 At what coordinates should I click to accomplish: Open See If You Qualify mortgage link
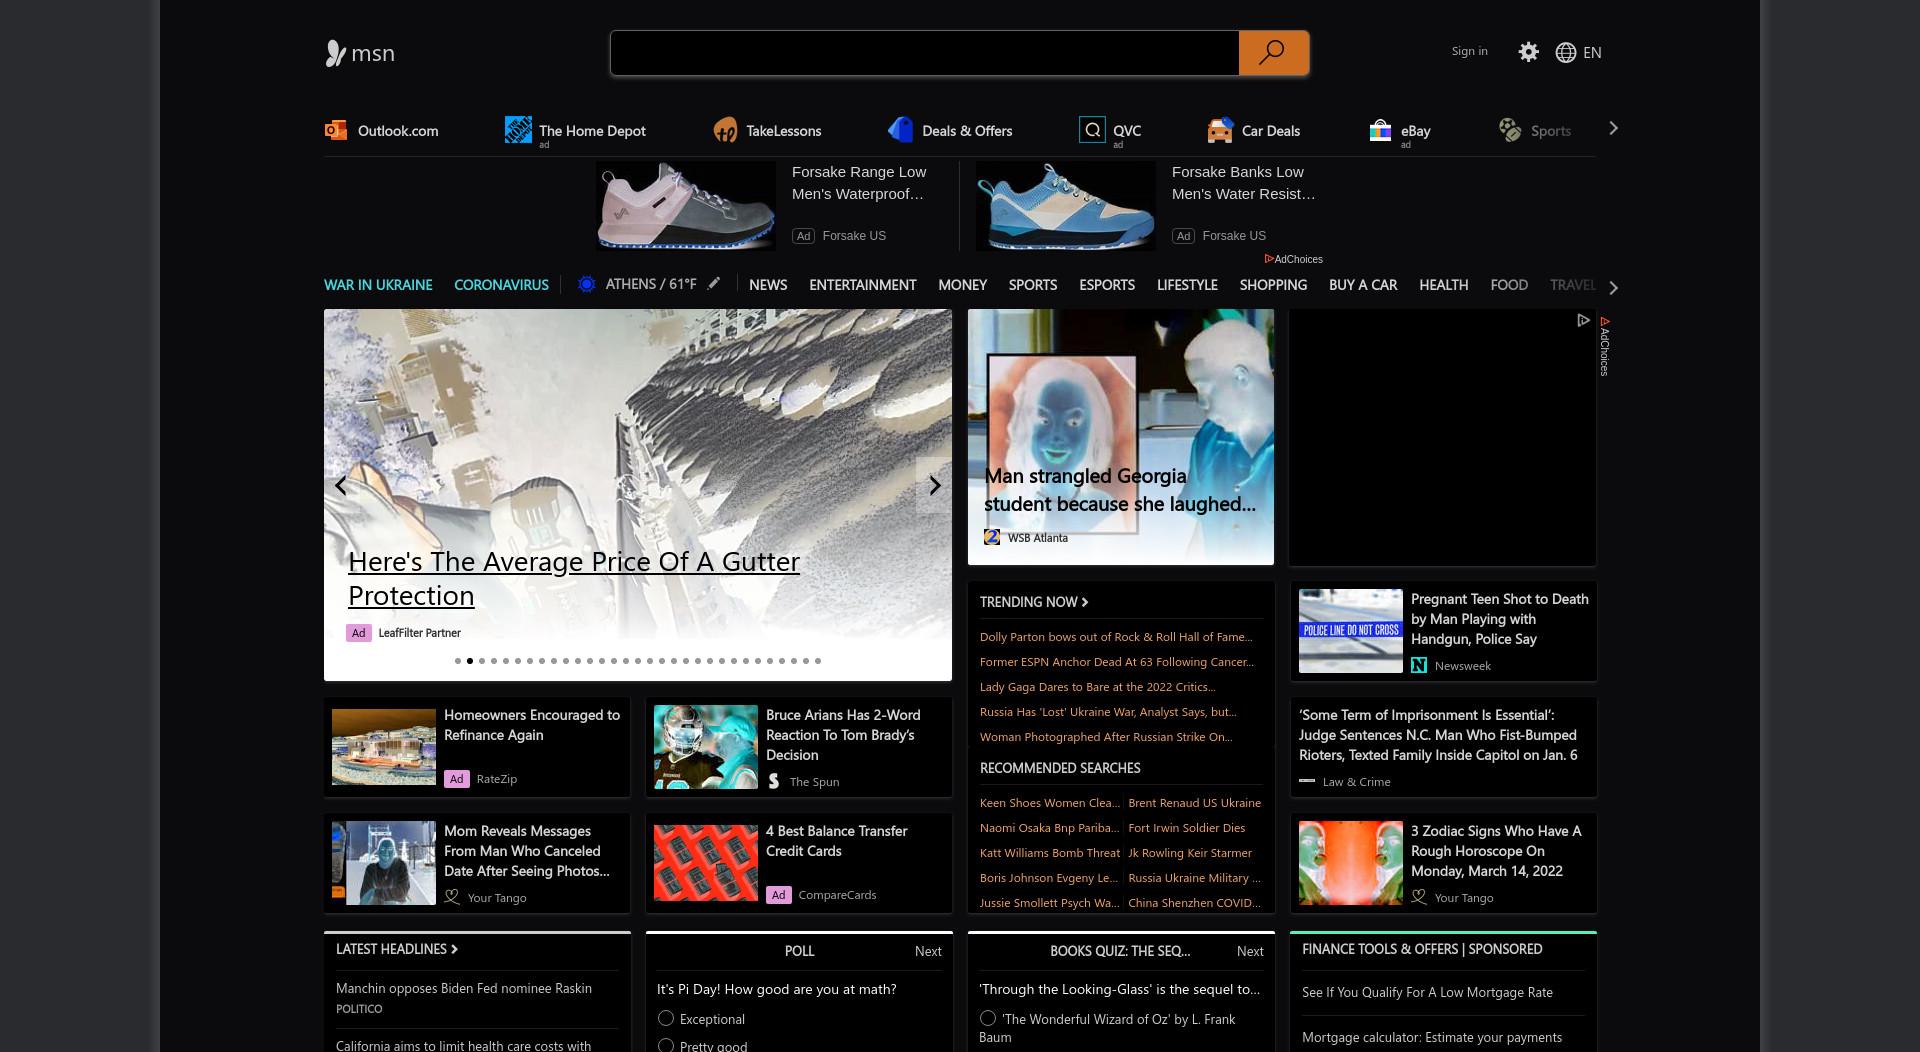[1427, 992]
